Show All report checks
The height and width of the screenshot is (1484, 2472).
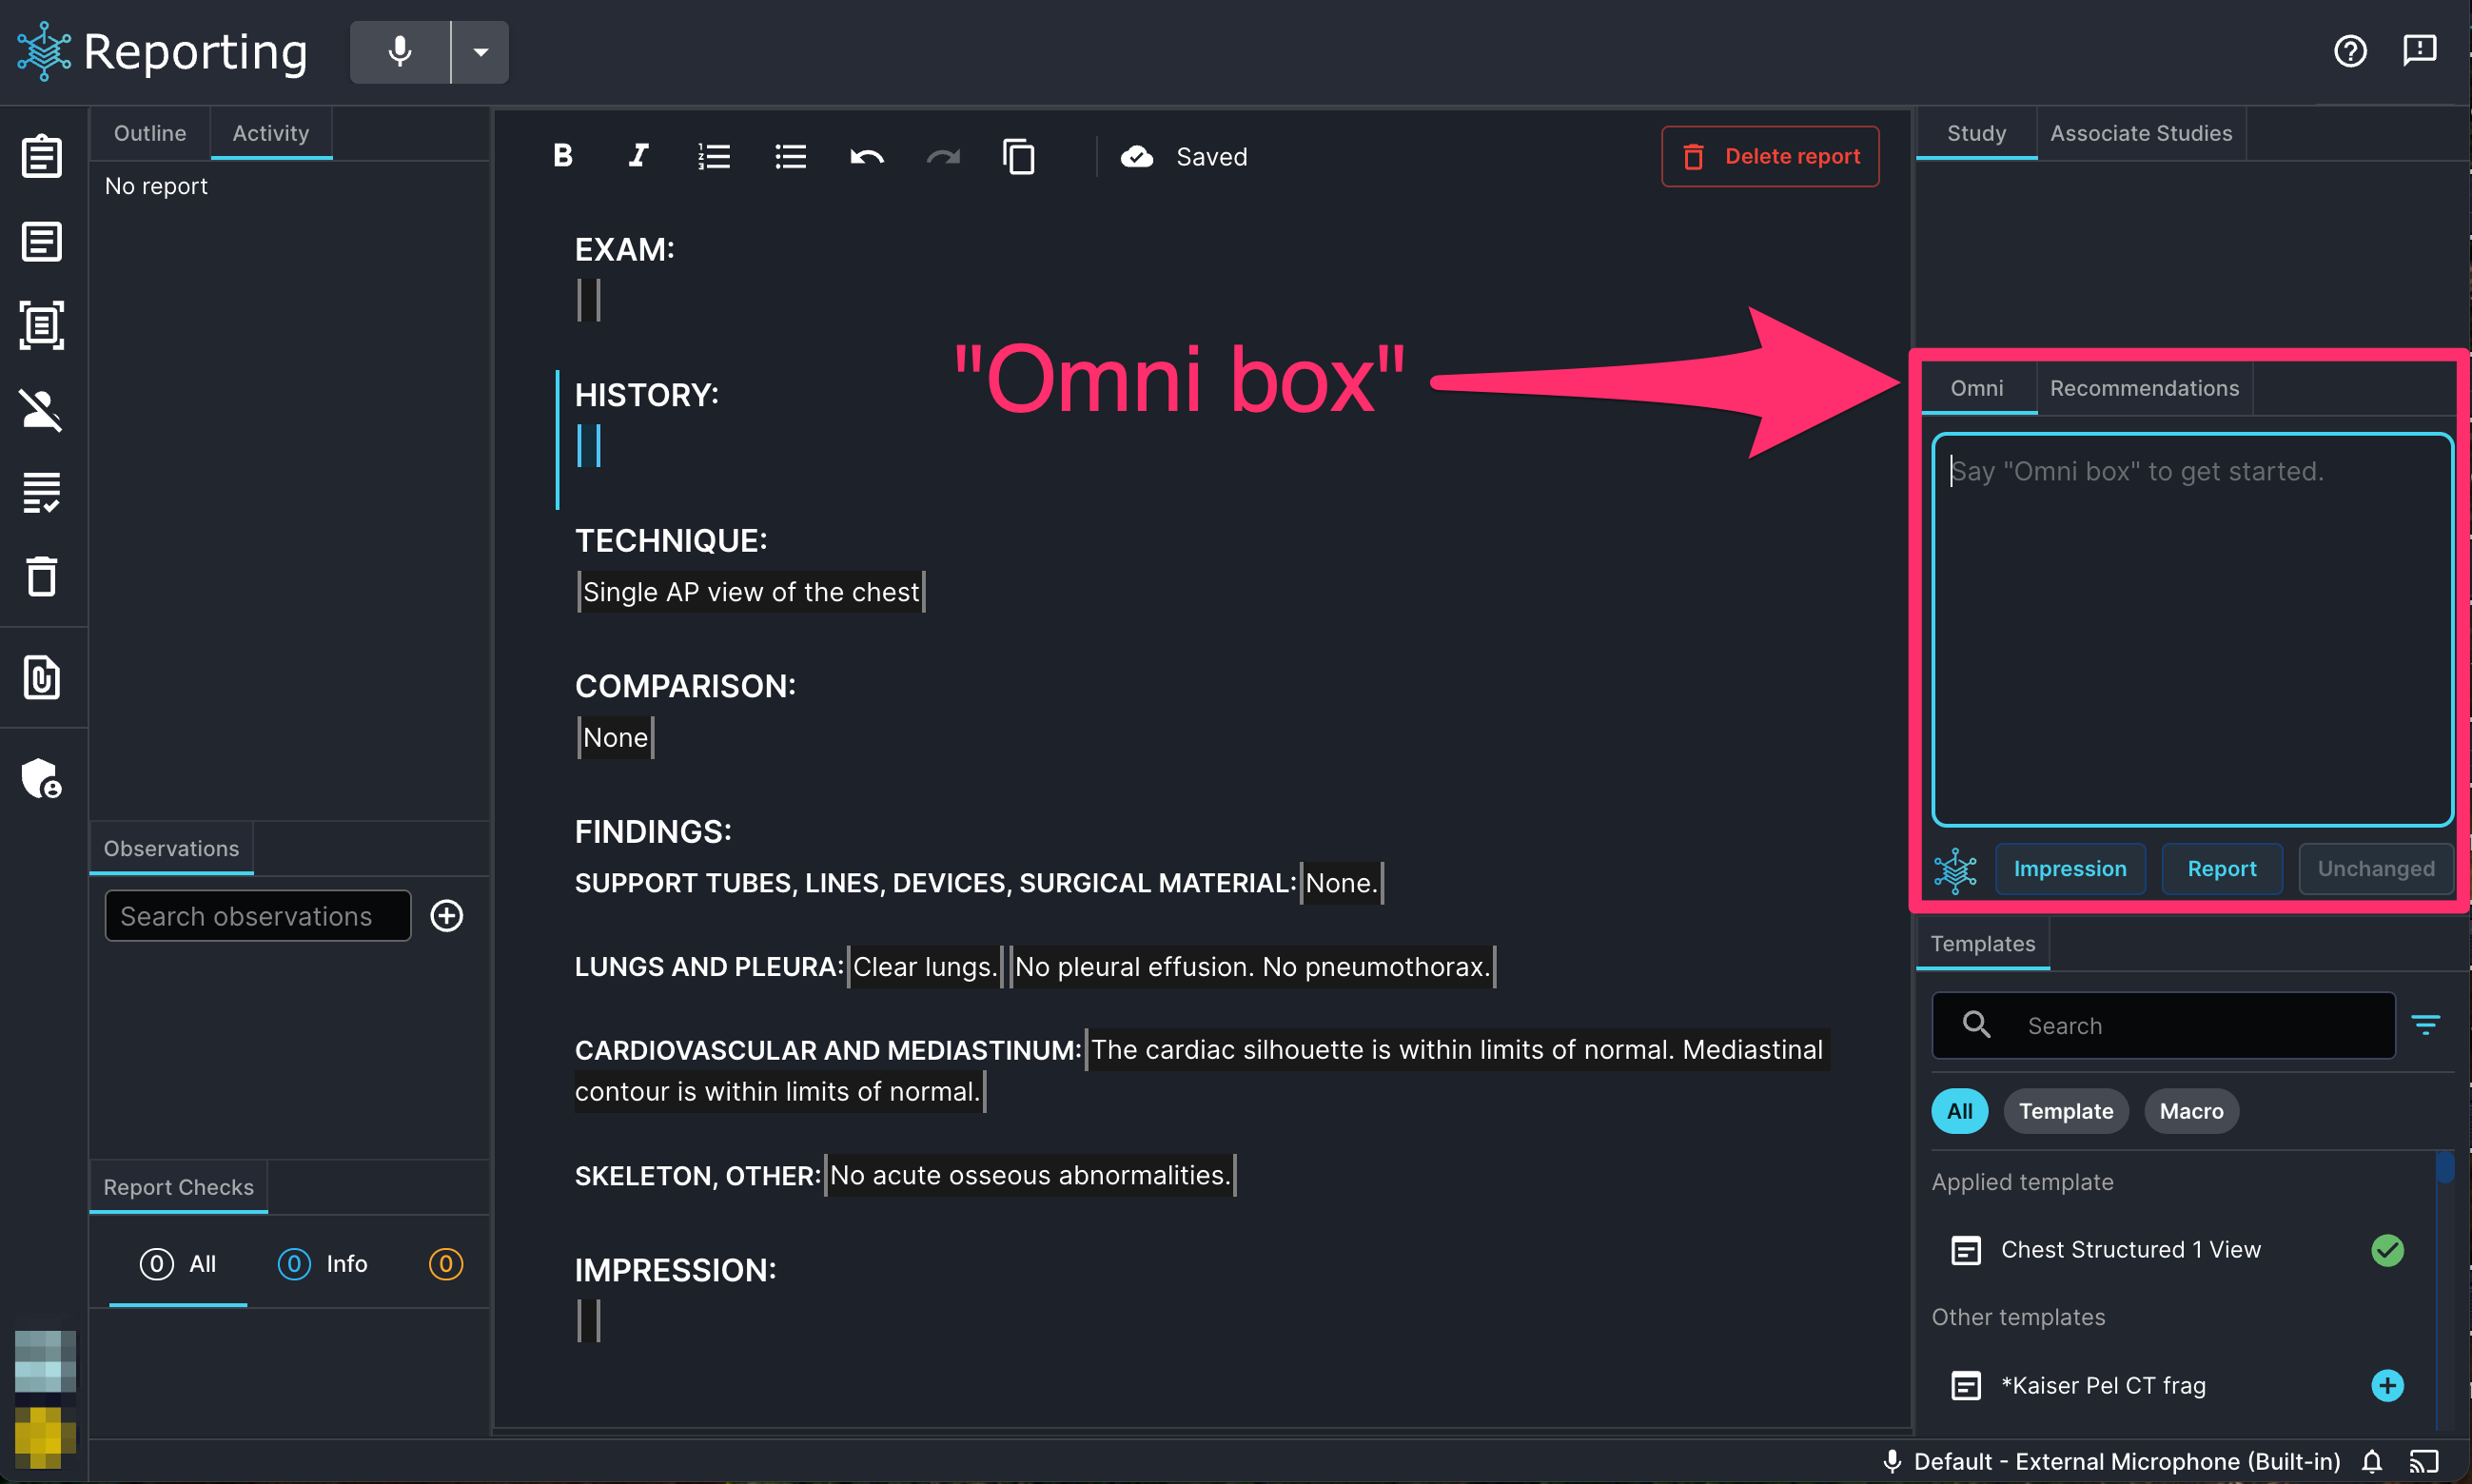(178, 1264)
